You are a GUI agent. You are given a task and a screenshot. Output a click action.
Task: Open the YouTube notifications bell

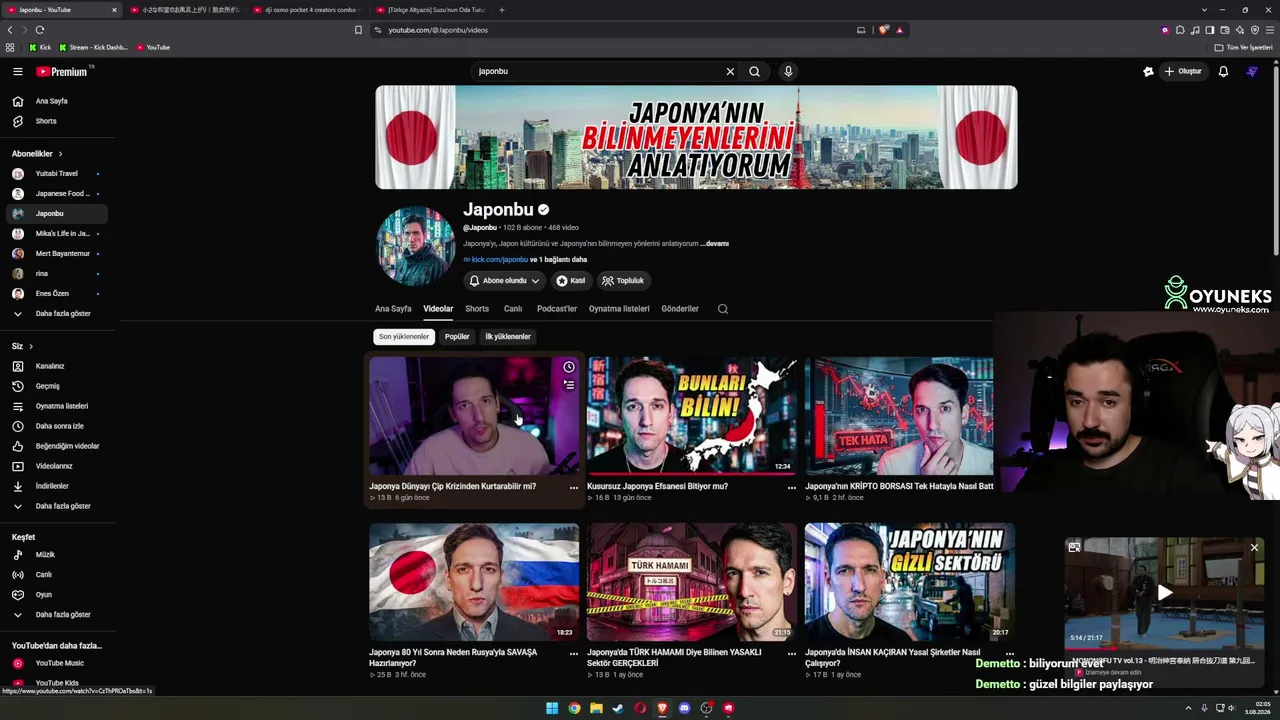coord(1223,72)
